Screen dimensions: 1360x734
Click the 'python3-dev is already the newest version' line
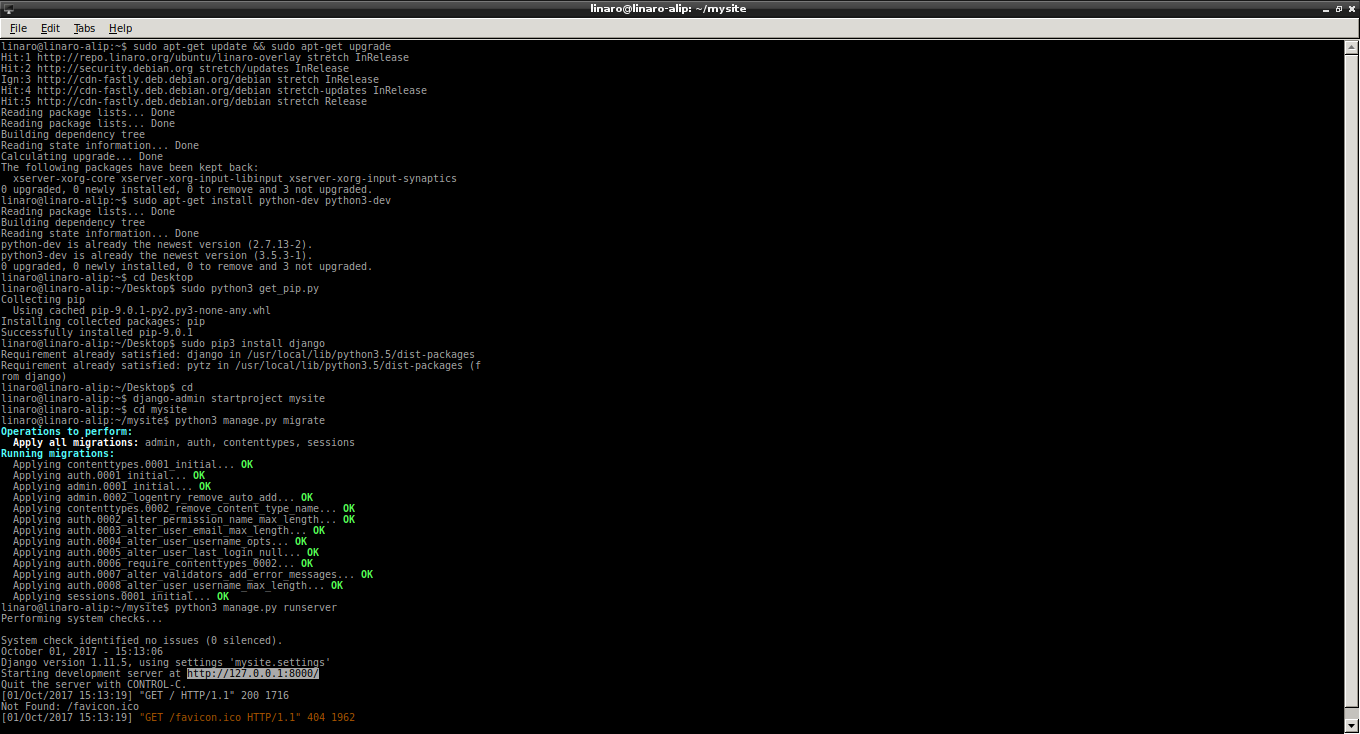[x=157, y=256]
